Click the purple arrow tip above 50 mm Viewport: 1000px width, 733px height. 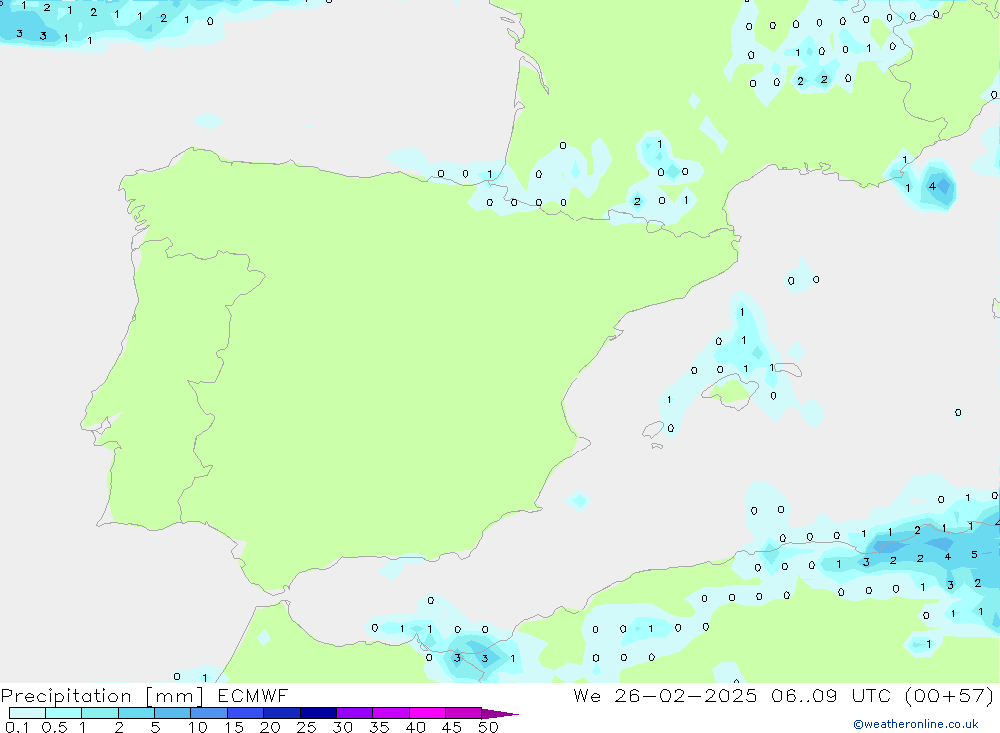tap(500, 713)
